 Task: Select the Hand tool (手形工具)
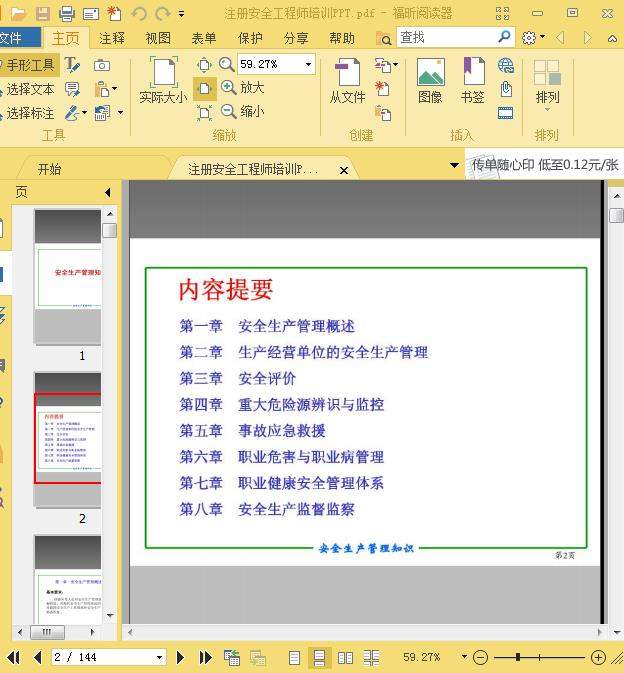click(x=28, y=65)
